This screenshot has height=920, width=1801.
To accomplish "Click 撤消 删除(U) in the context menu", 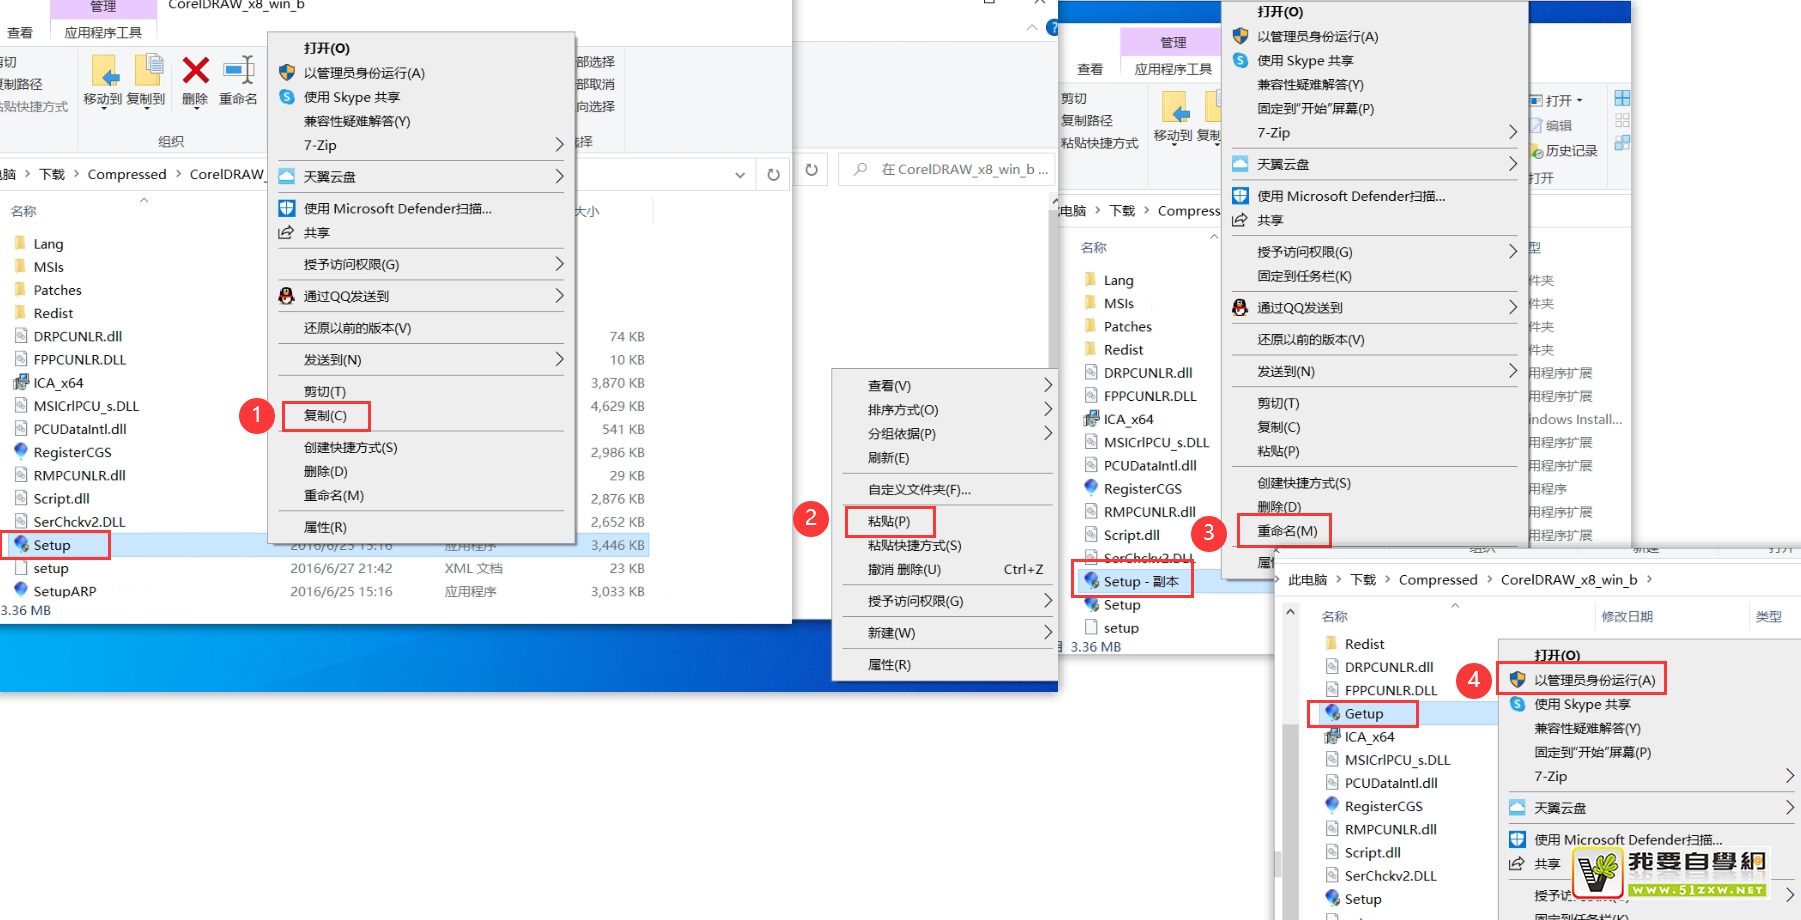I will pos(904,569).
